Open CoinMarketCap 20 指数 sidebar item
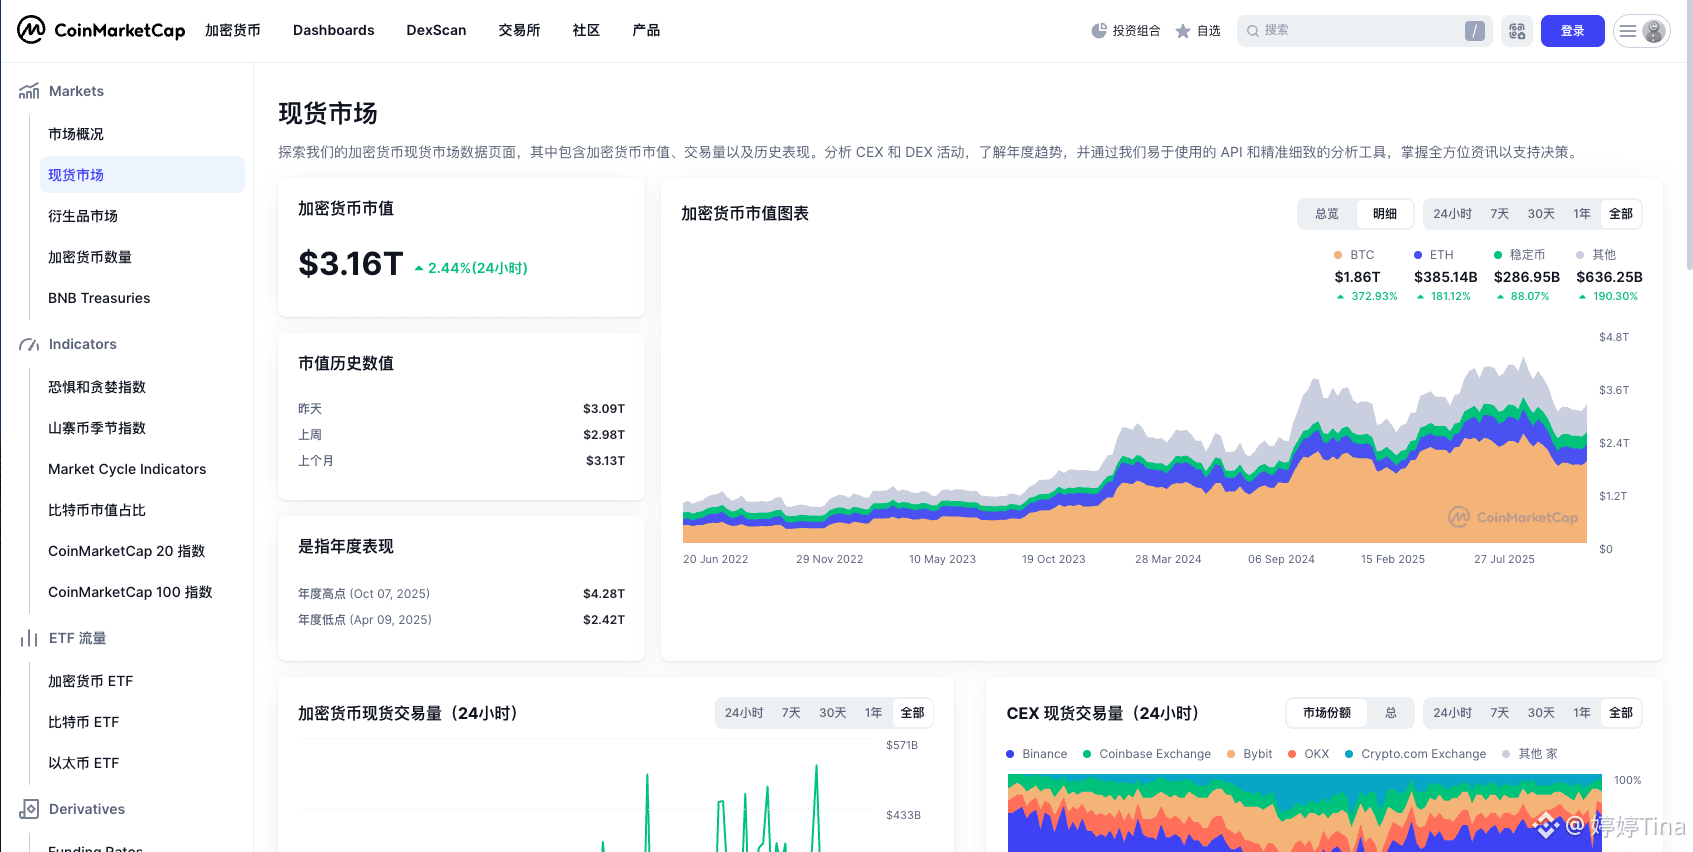 (x=142, y=551)
